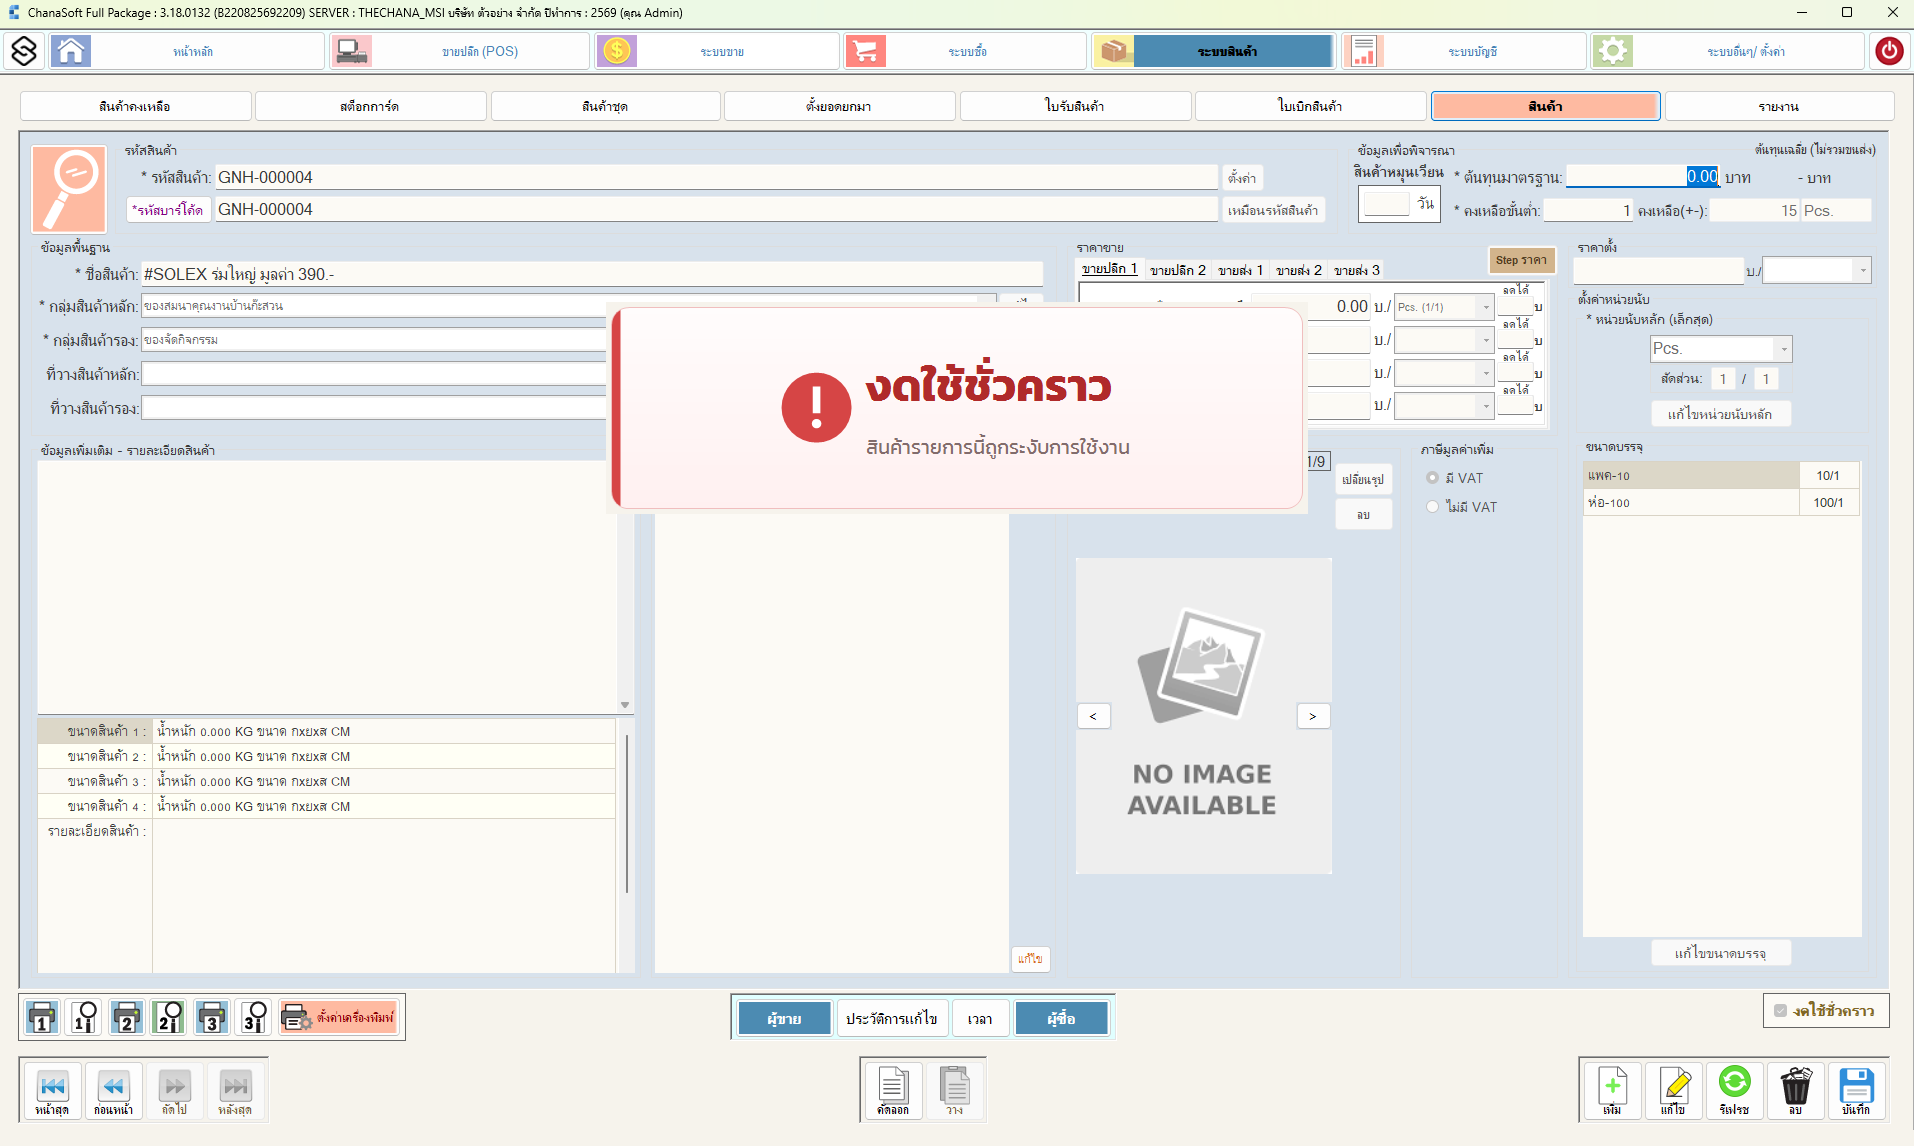Print with printer 1 icon
This screenshot has width=1914, height=1146.
pyautogui.click(x=42, y=1017)
